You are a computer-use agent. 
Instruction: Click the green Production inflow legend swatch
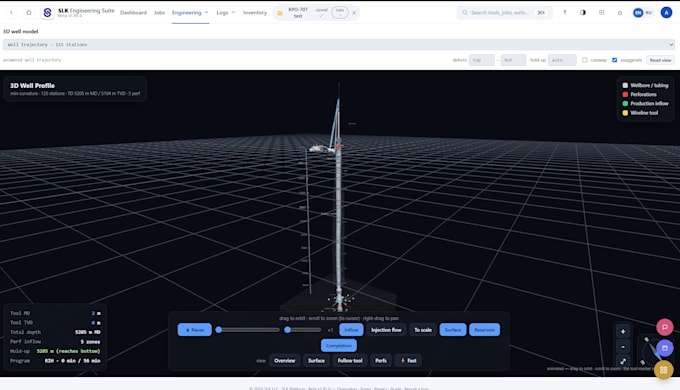[x=625, y=104]
